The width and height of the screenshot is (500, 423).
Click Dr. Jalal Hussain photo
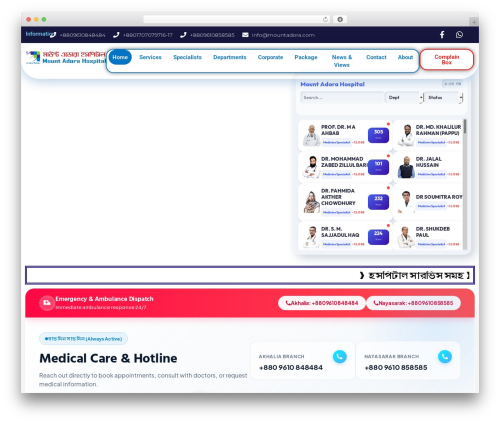click(406, 167)
